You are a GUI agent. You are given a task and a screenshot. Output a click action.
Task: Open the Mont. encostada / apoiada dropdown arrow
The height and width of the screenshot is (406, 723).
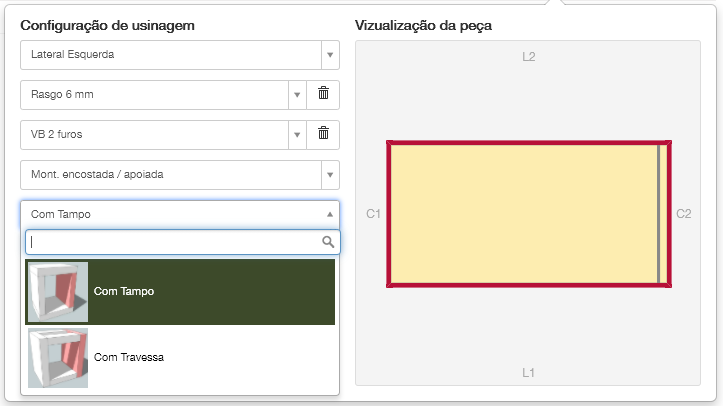click(x=329, y=174)
